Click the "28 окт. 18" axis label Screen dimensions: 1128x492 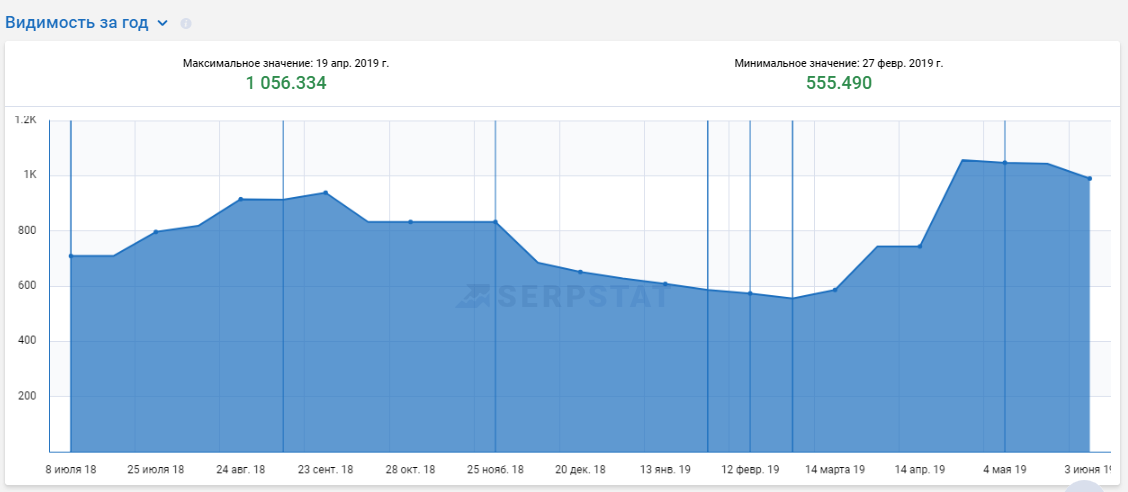410,470
